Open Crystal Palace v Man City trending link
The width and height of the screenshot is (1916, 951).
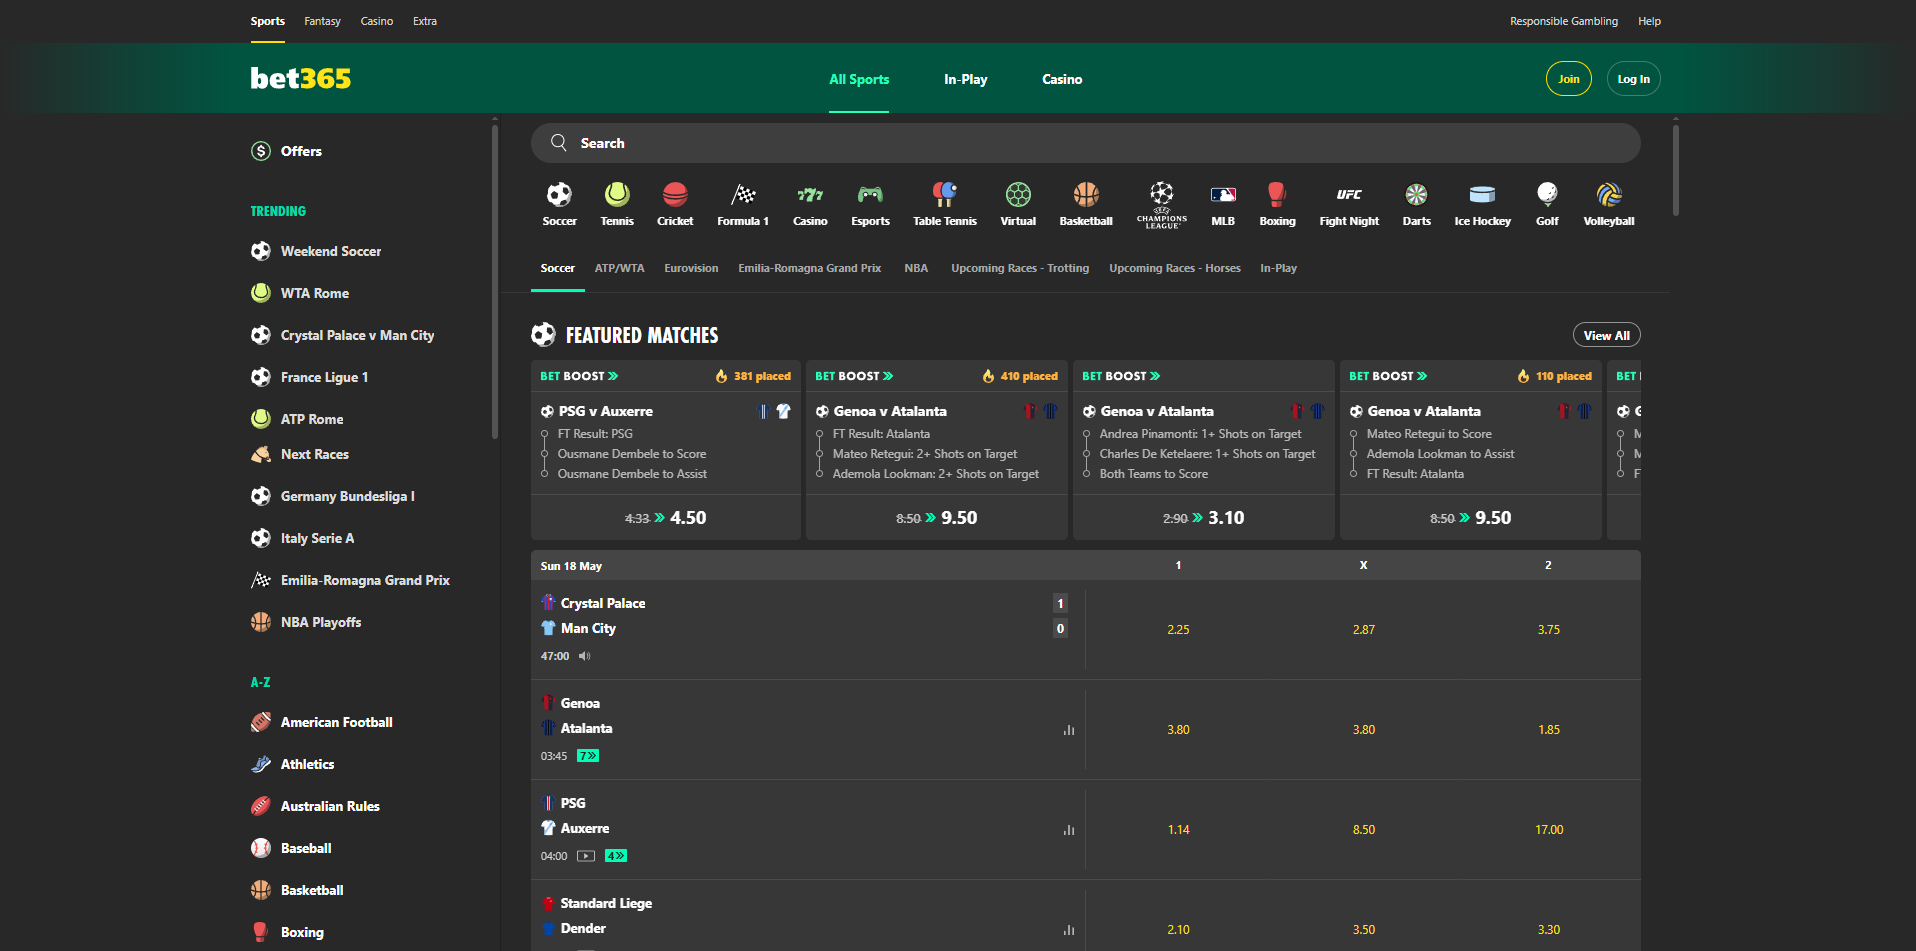(357, 335)
